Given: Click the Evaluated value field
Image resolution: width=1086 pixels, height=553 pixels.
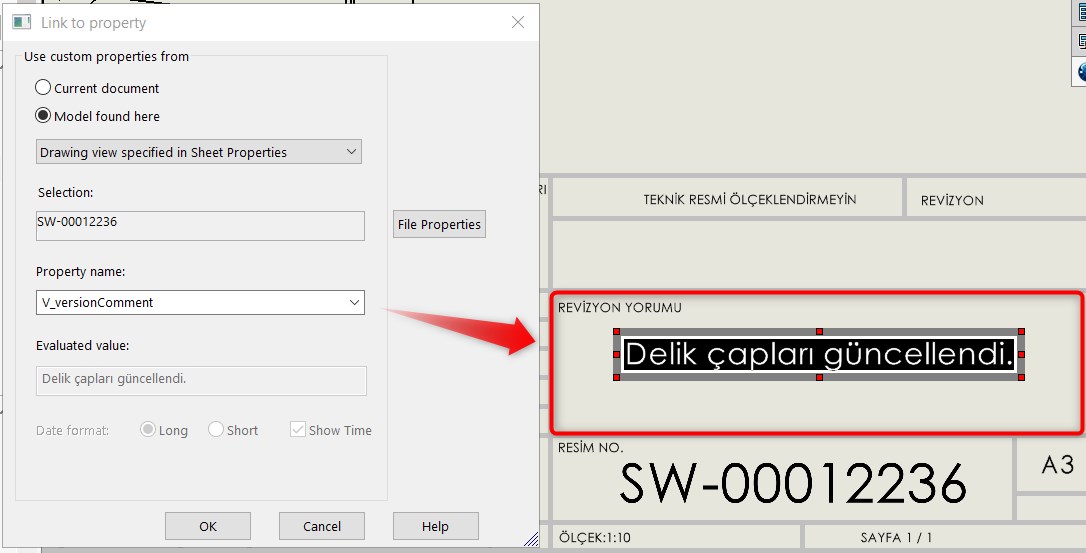Looking at the screenshot, I should pyautogui.click(x=201, y=380).
